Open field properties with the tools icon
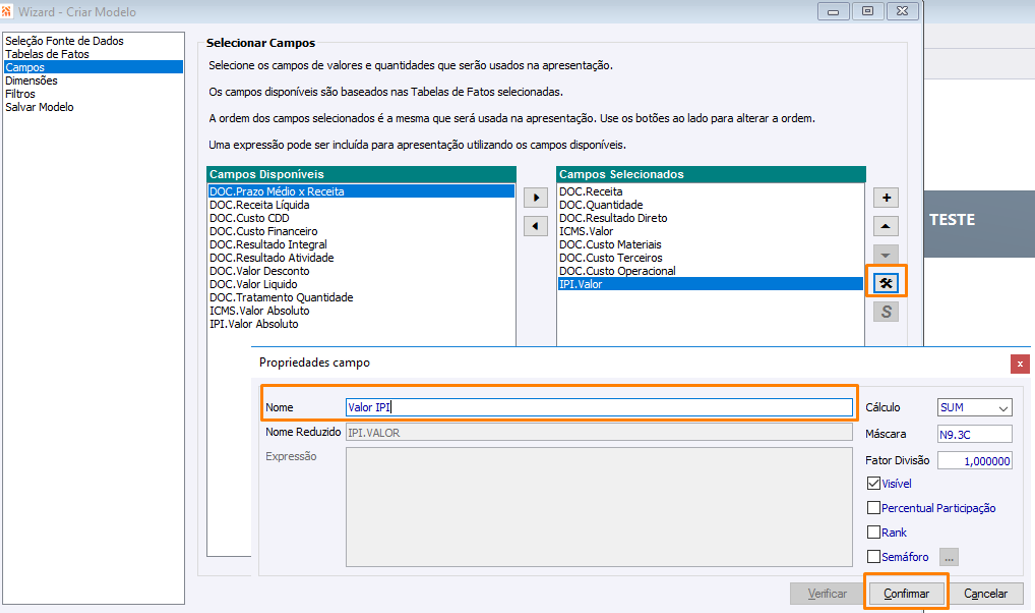 pyautogui.click(x=886, y=283)
